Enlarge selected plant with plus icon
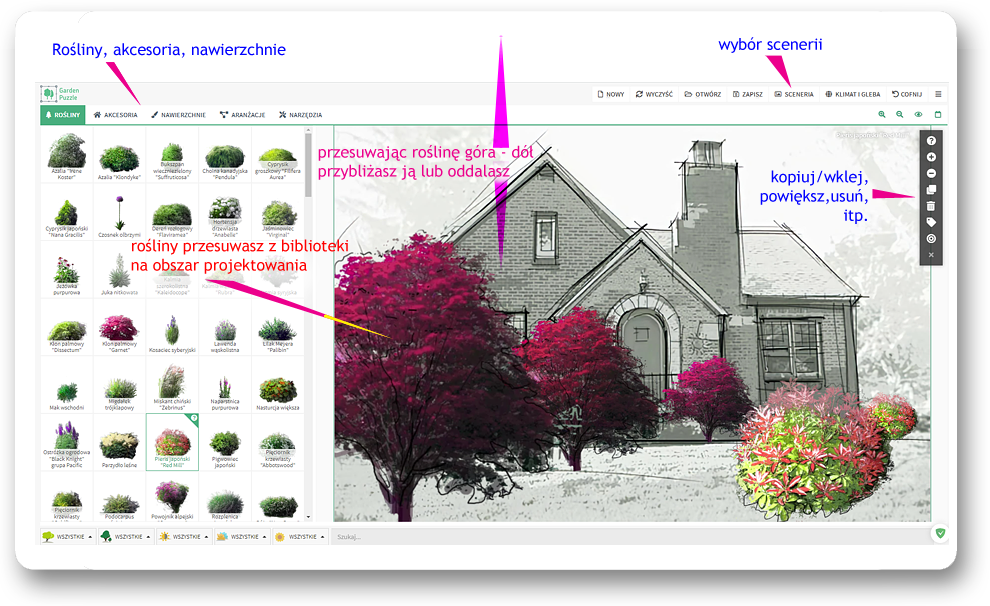The image size is (990, 606). [x=931, y=158]
